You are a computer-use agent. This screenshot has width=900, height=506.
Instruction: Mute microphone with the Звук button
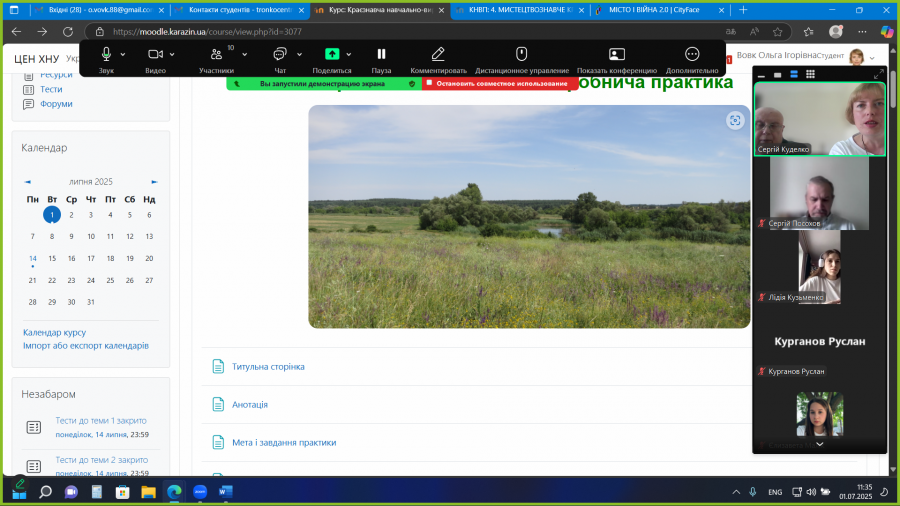pyautogui.click(x=106, y=60)
